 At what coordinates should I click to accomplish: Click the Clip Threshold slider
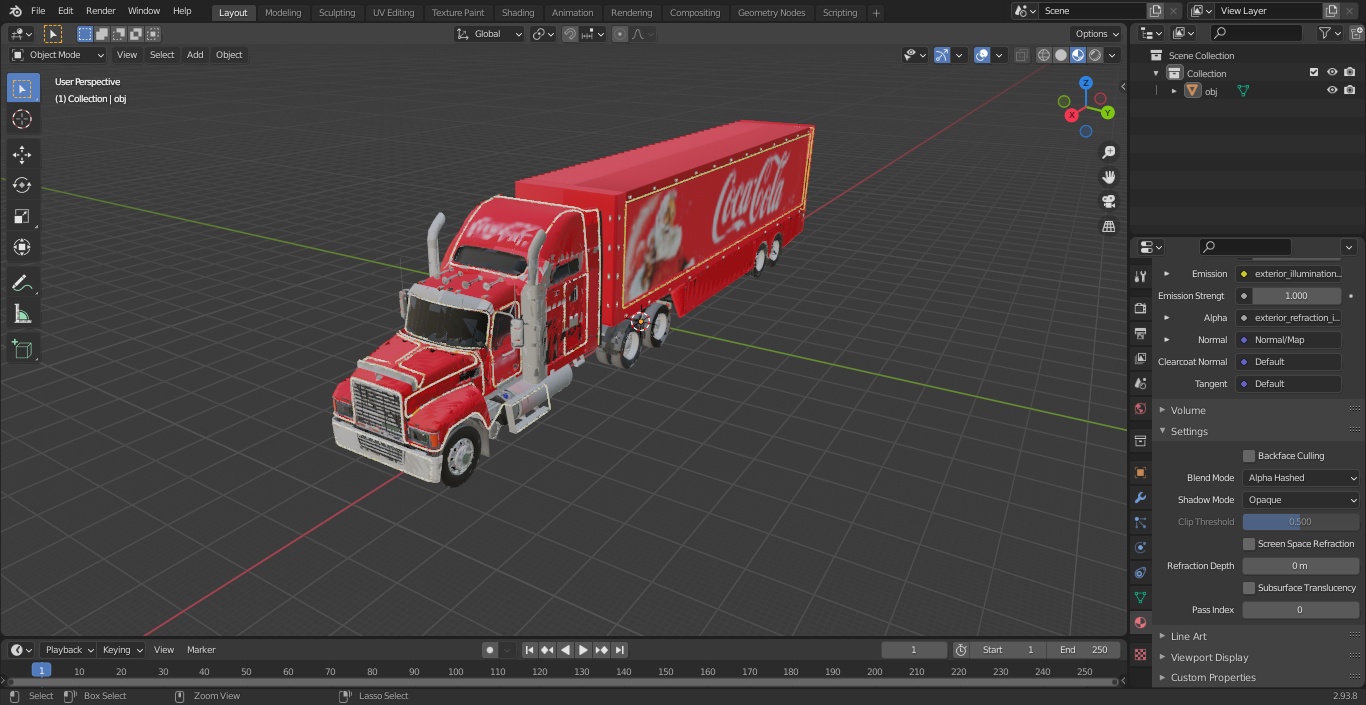point(1301,522)
